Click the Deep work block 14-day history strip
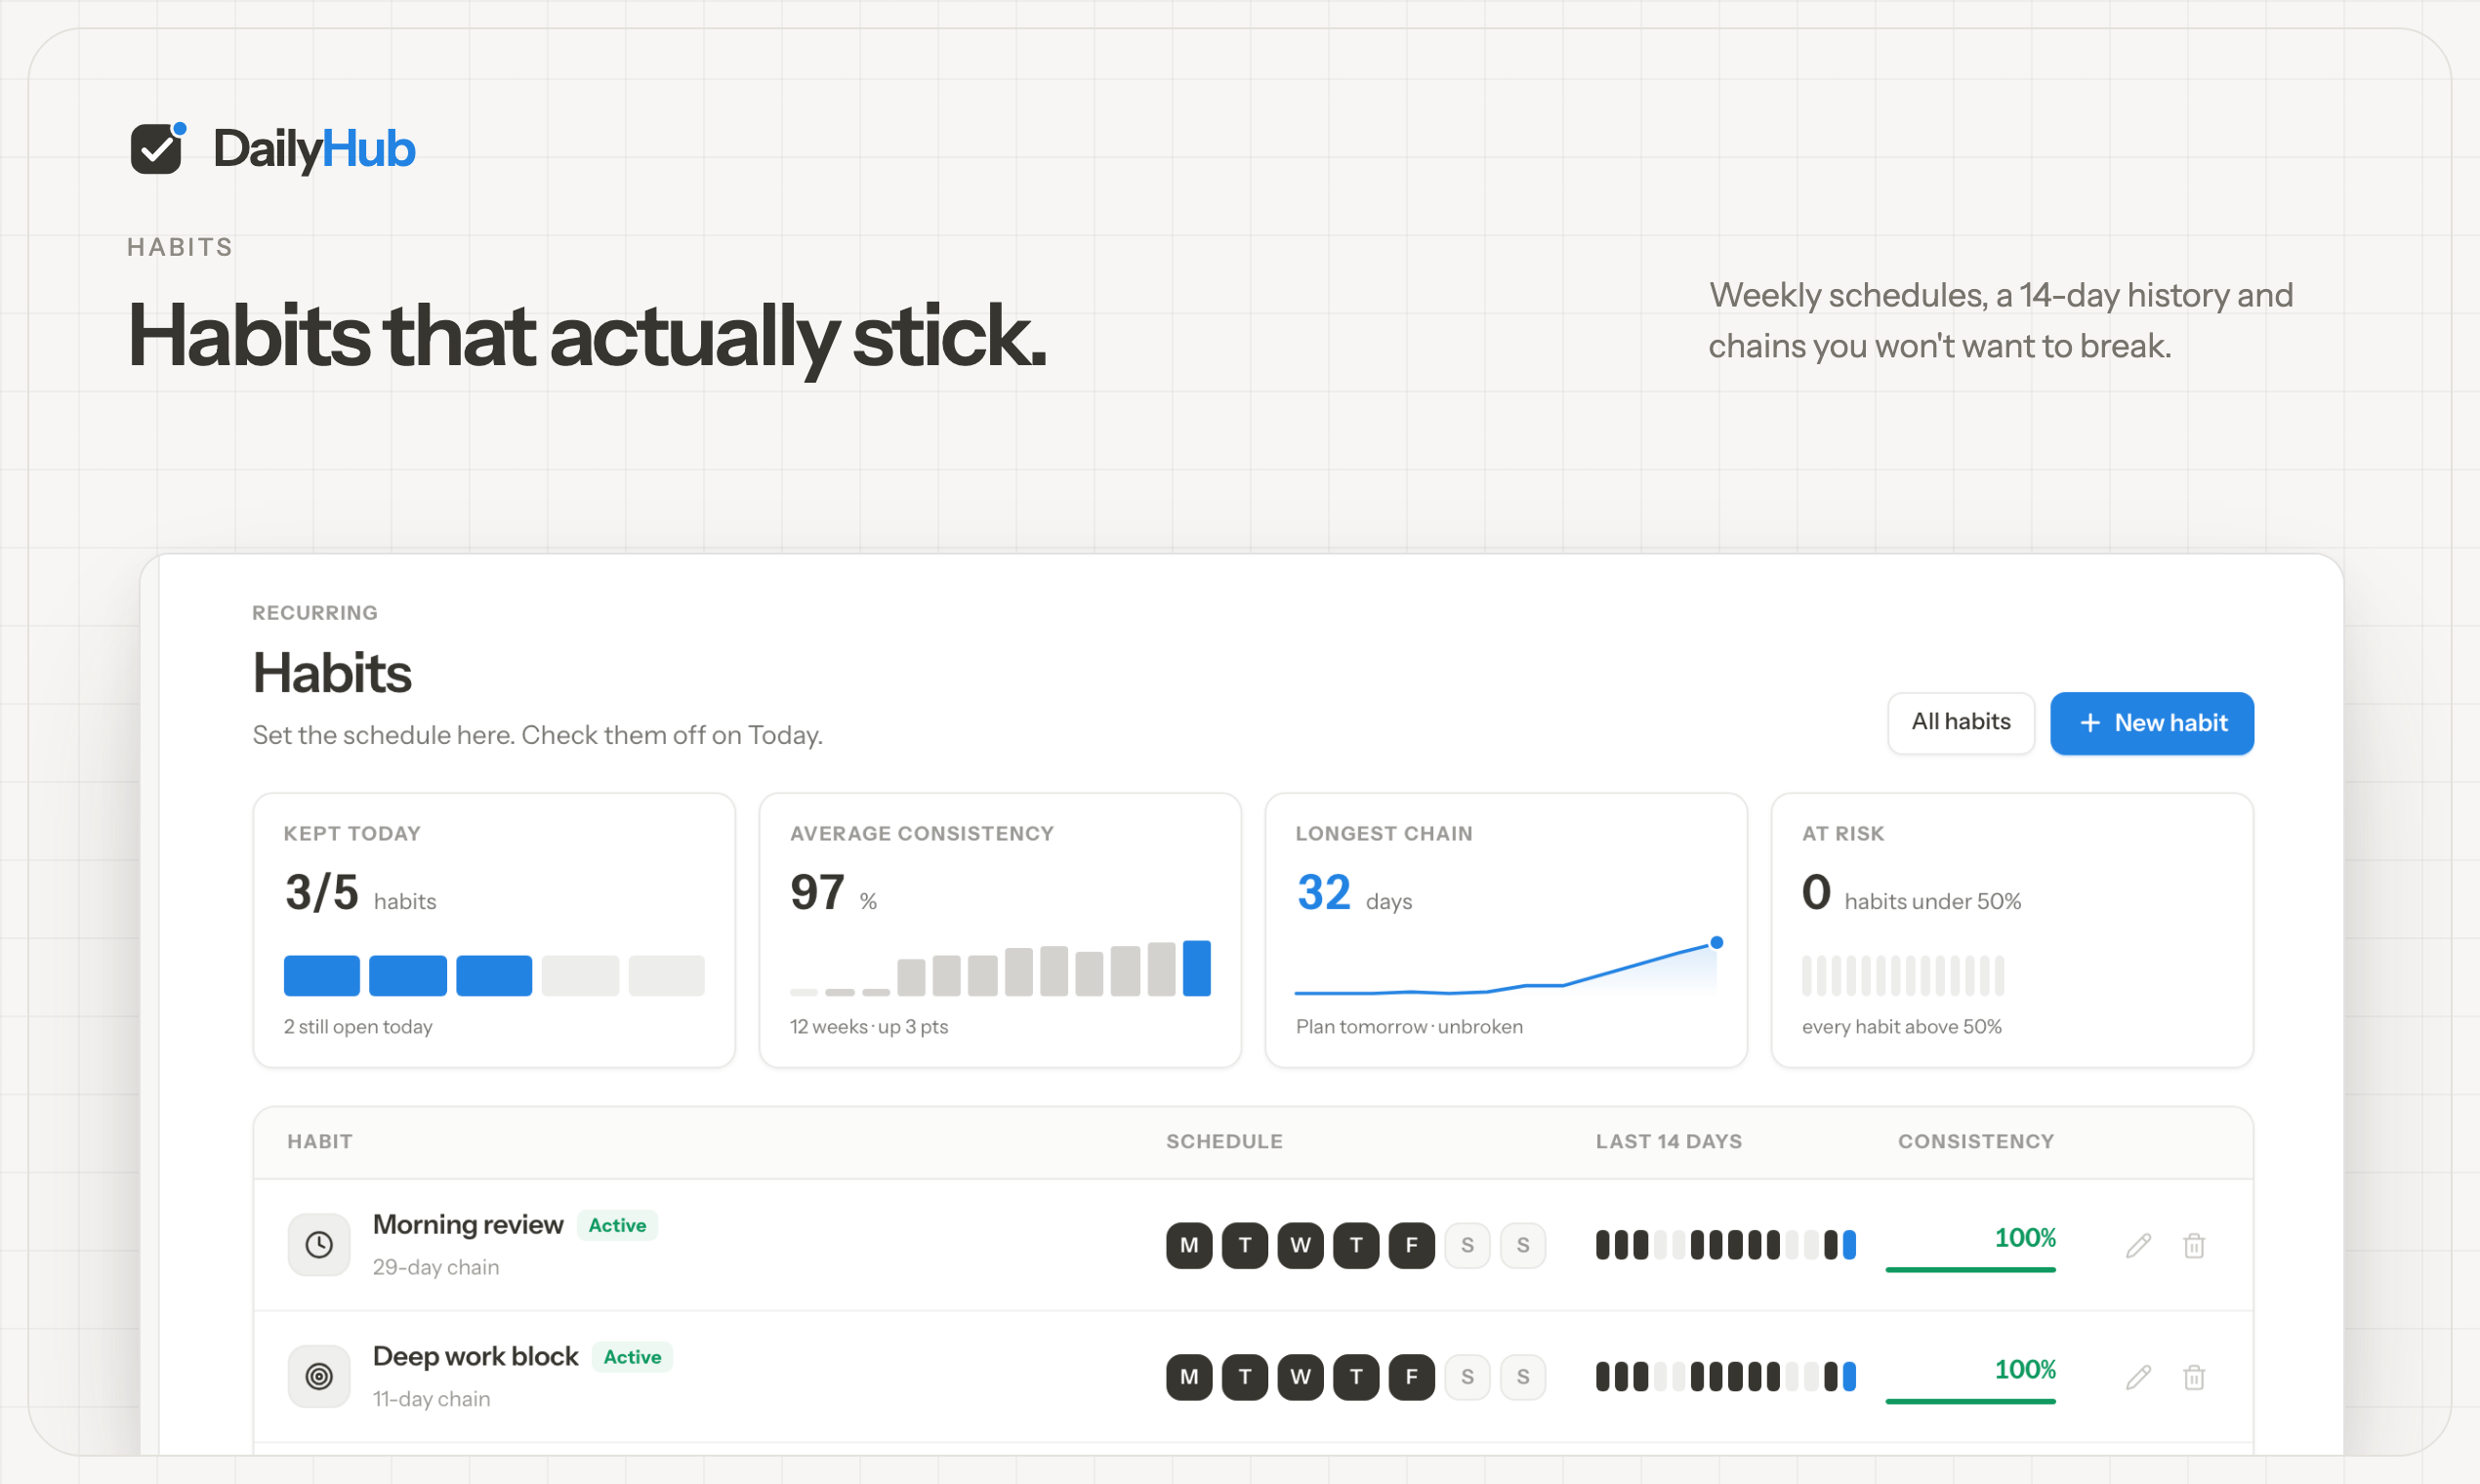 point(1725,1377)
